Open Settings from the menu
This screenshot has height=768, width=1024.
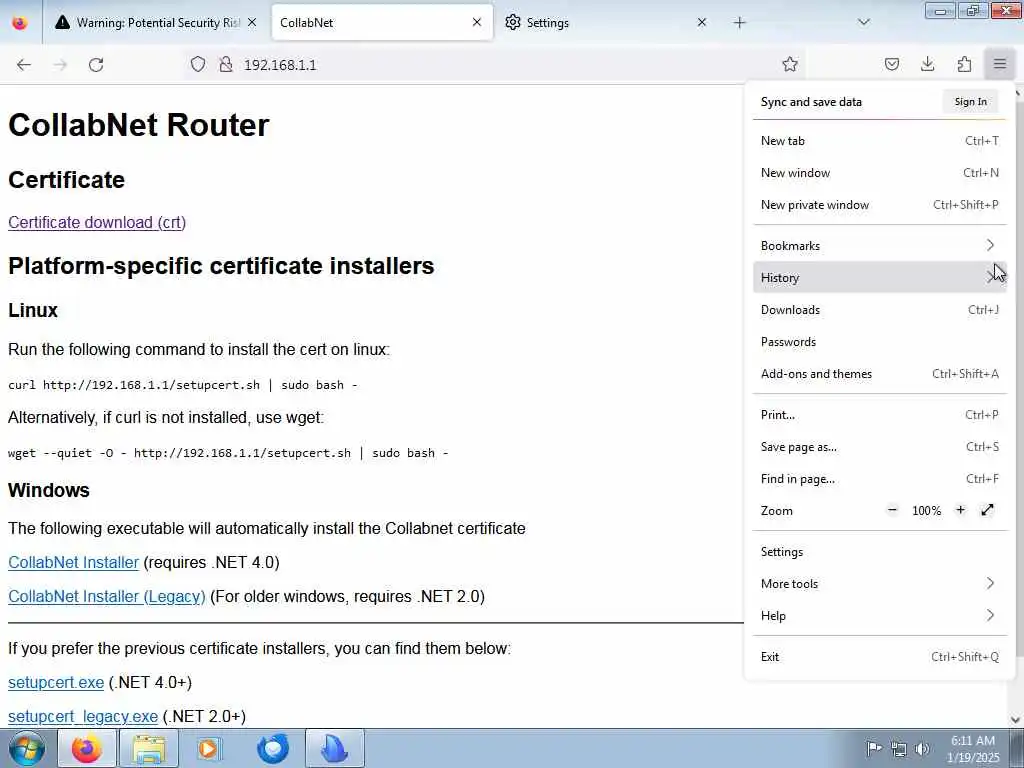point(880,552)
